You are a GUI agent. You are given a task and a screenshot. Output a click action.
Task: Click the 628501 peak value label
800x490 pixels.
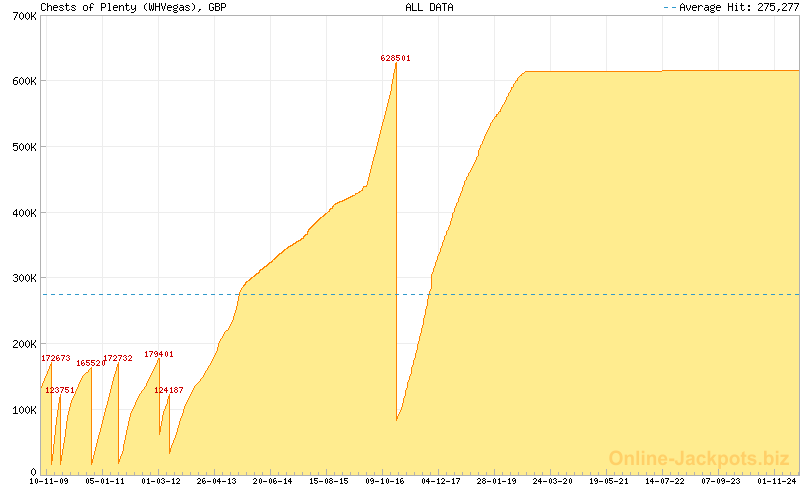395,58
